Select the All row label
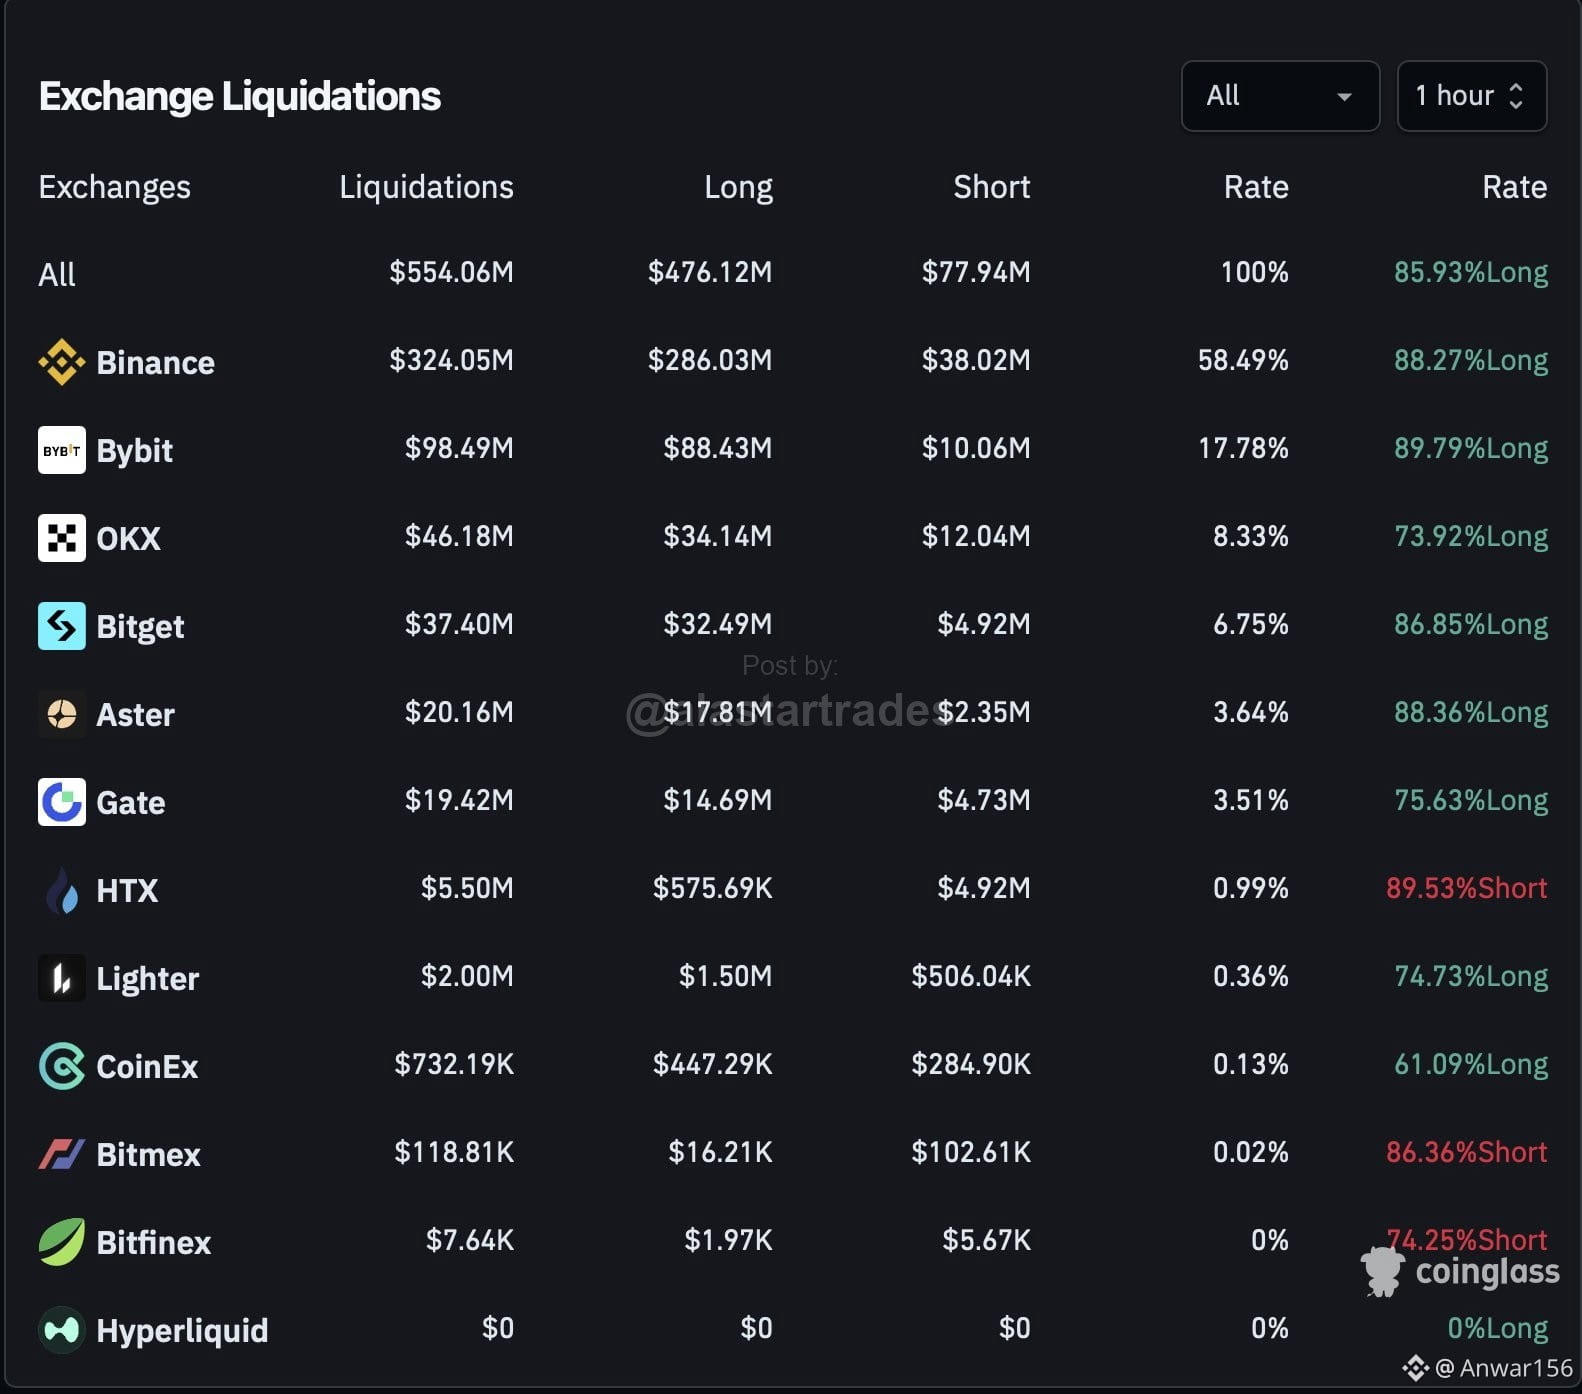 click(x=57, y=274)
